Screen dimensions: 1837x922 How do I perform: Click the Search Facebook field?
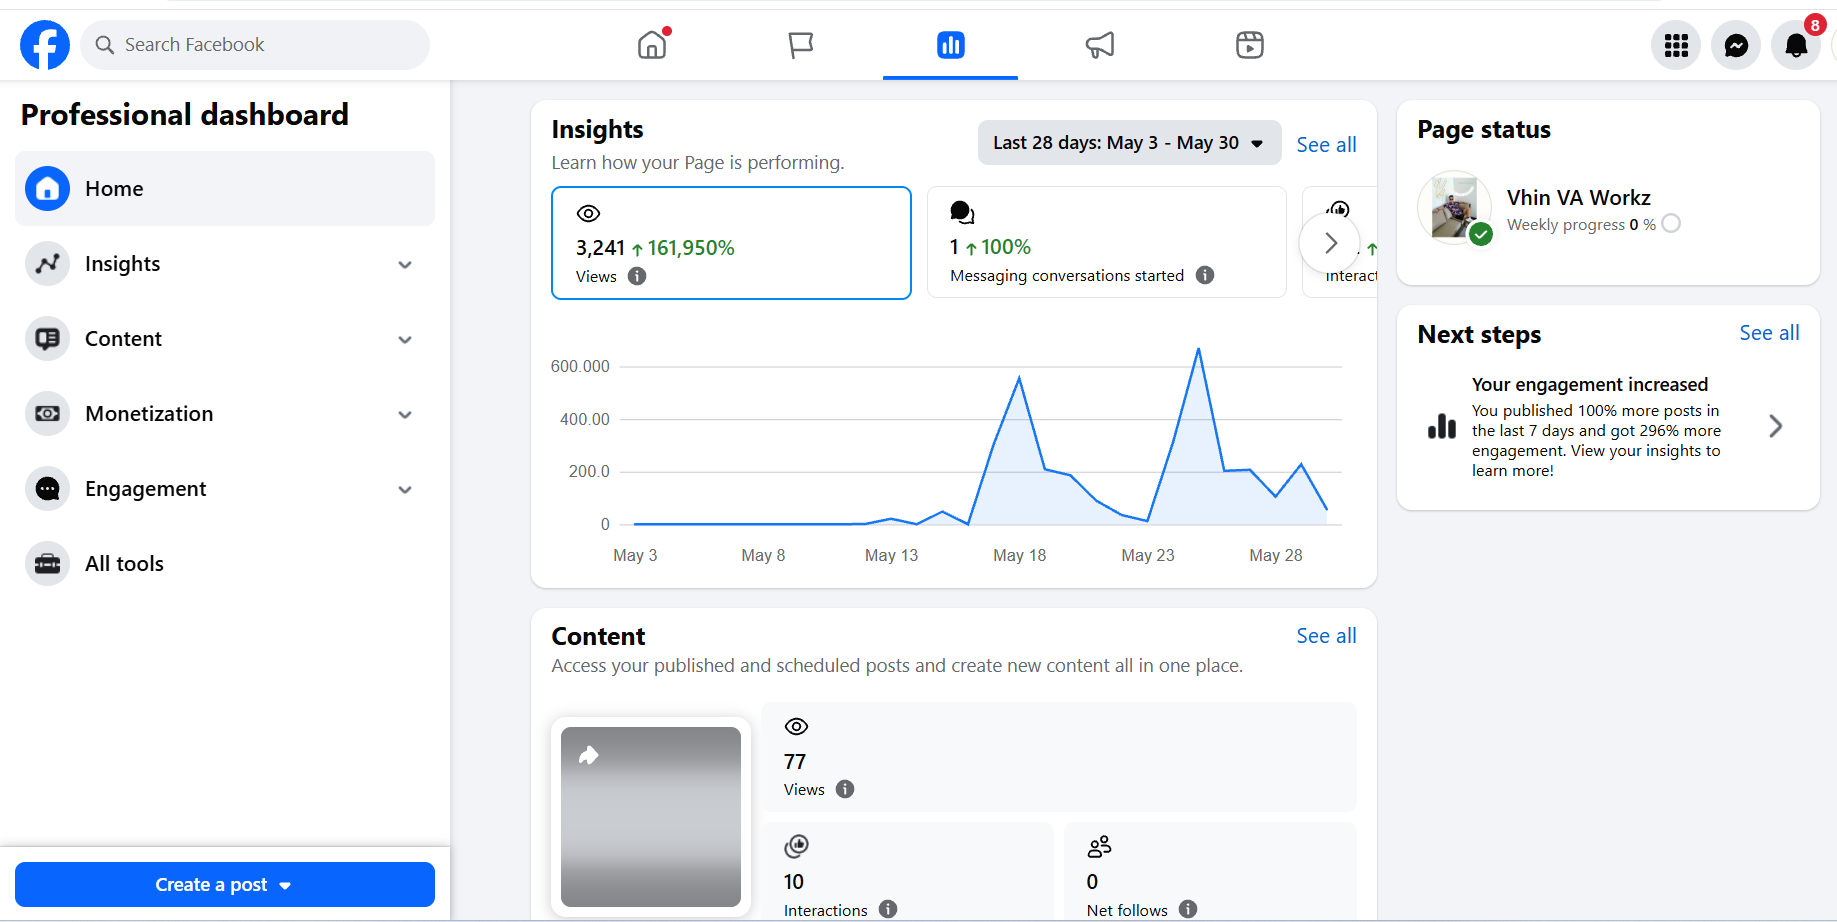point(255,45)
